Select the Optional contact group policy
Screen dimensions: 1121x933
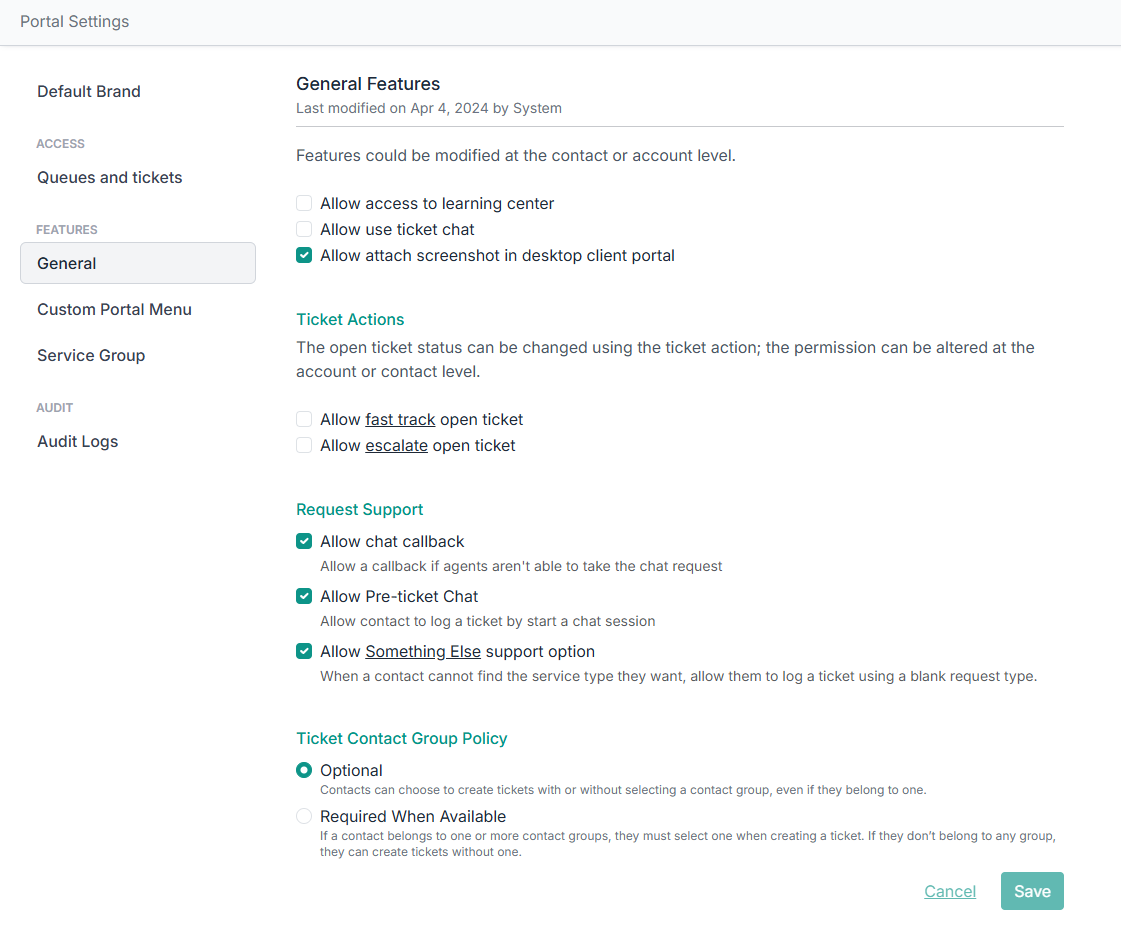pyautogui.click(x=304, y=771)
